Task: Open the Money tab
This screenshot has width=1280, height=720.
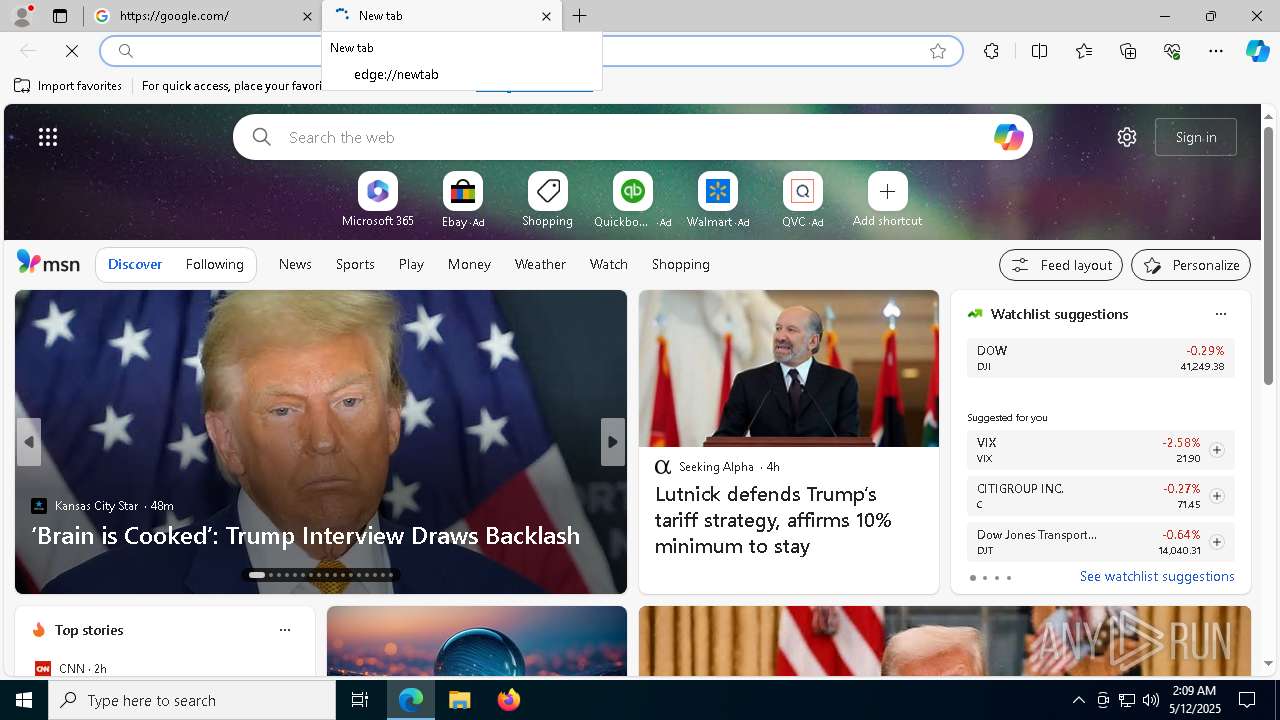Action: [x=469, y=265]
